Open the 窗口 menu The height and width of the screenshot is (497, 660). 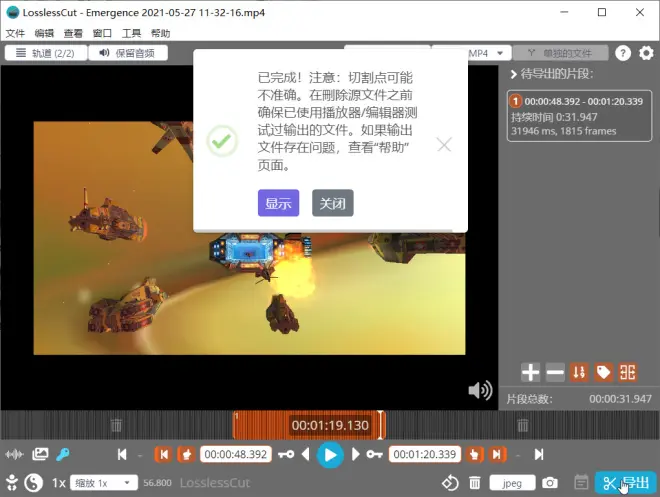102,33
